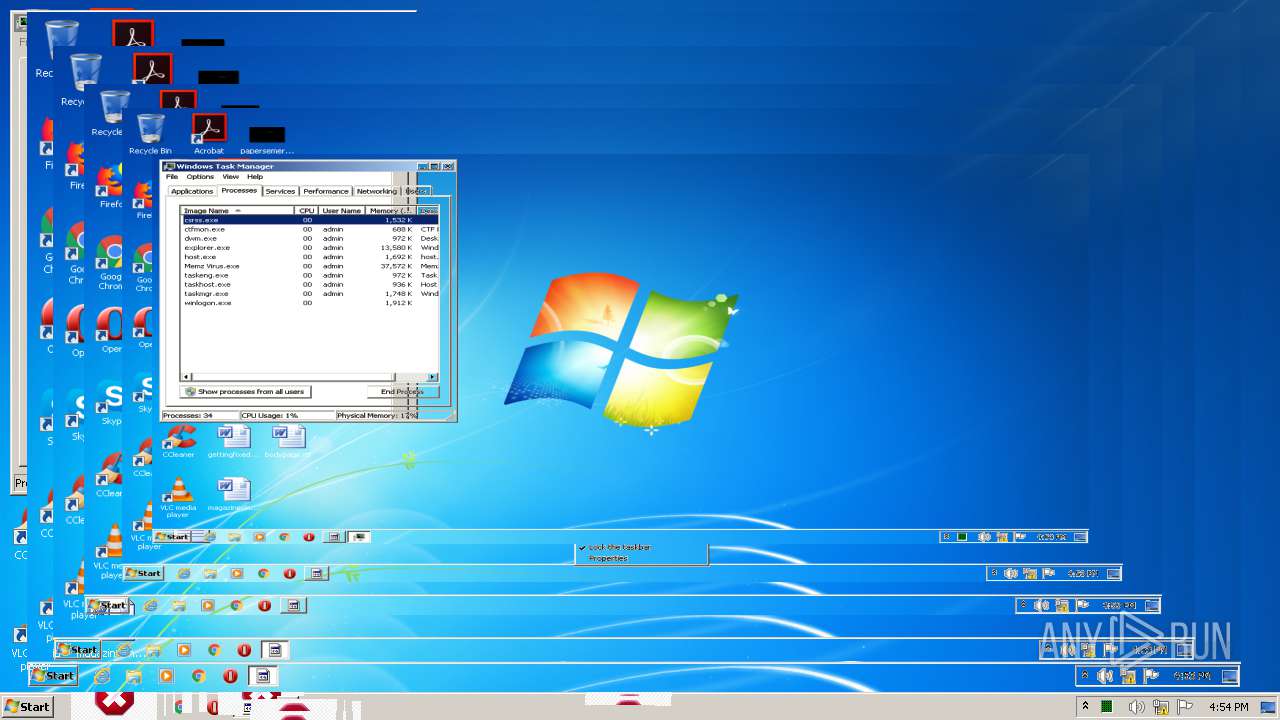Select the papersemer... desktop file

point(267,140)
